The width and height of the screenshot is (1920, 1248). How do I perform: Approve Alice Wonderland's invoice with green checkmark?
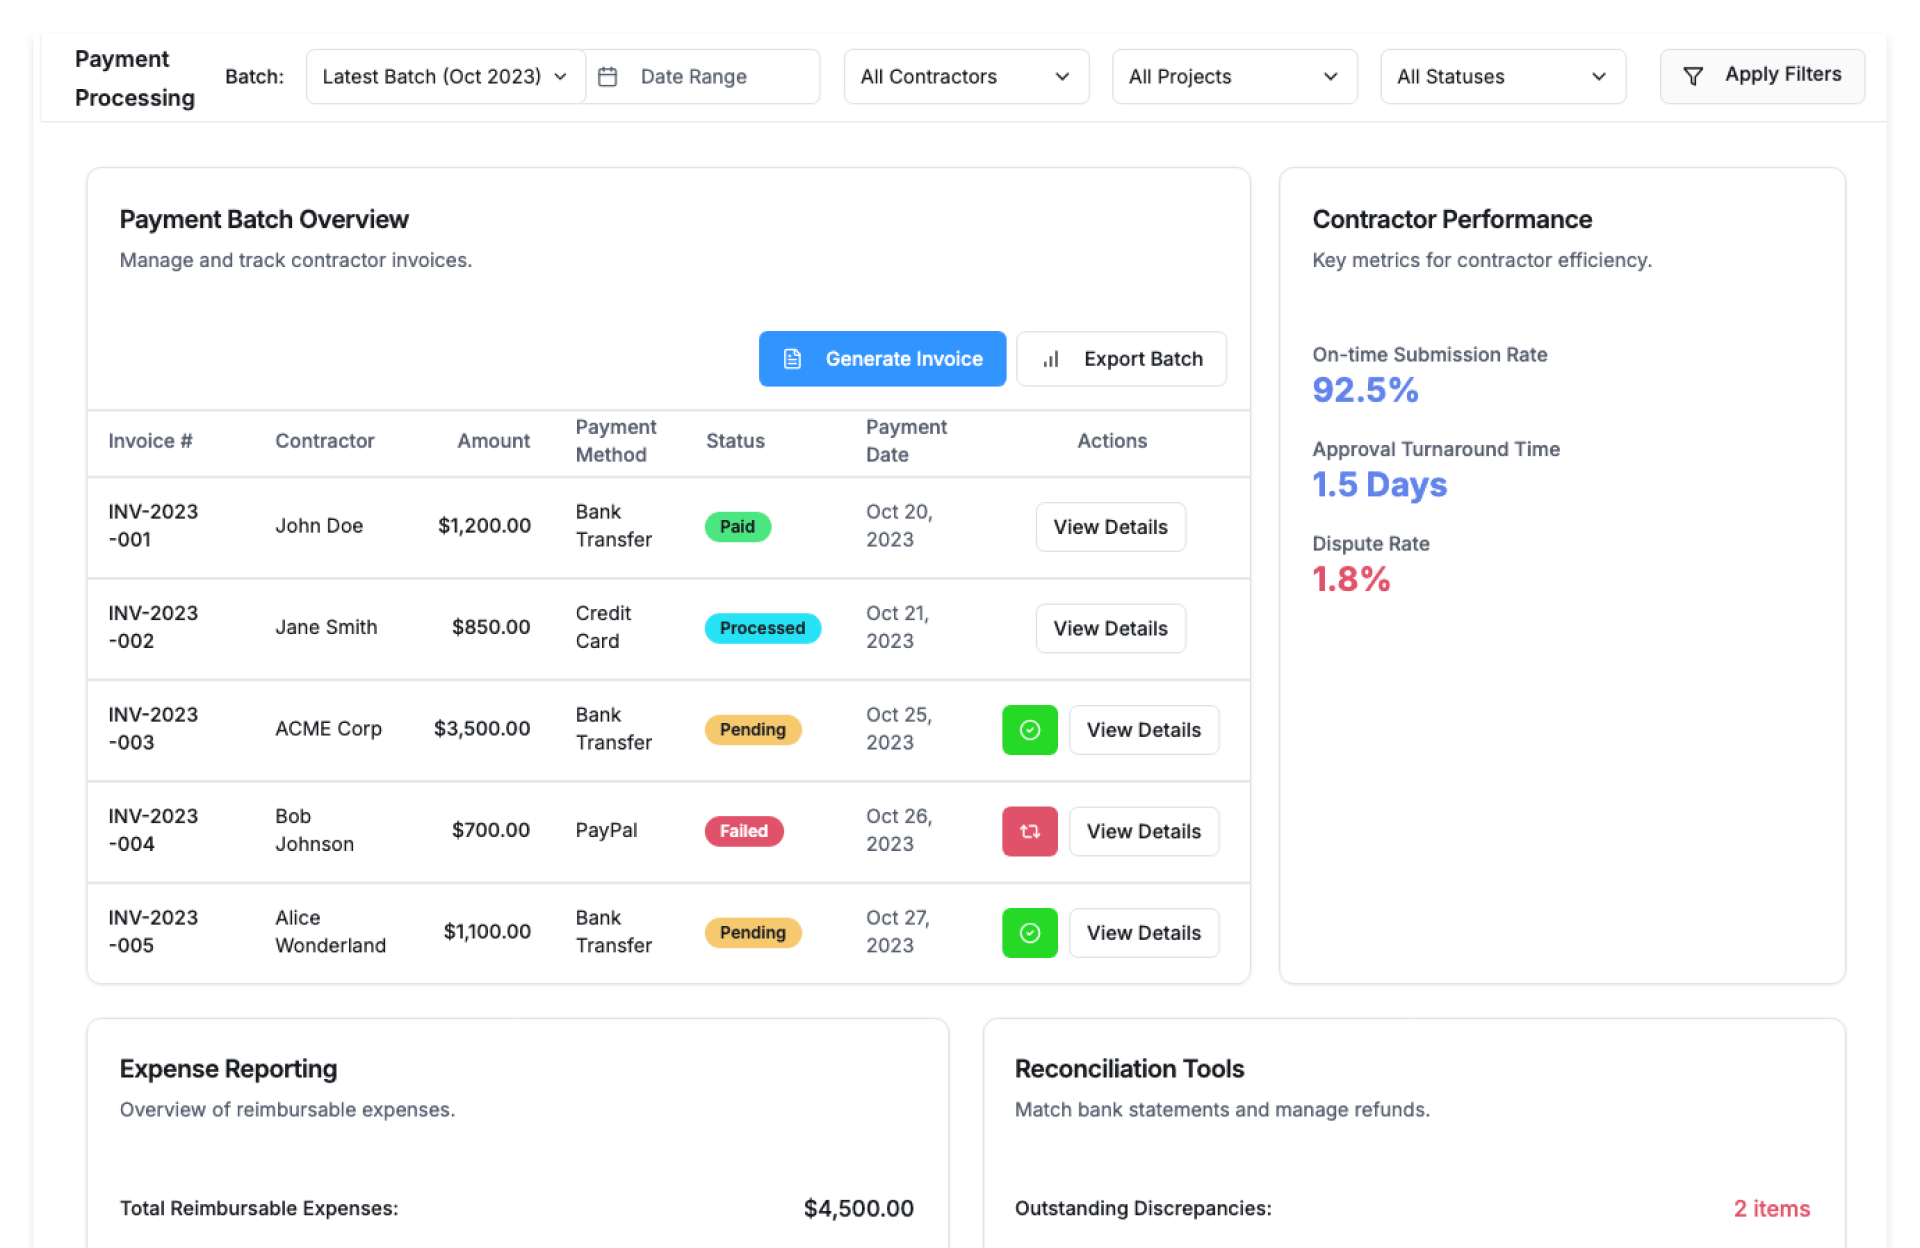pyautogui.click(x=1029, y=933)
